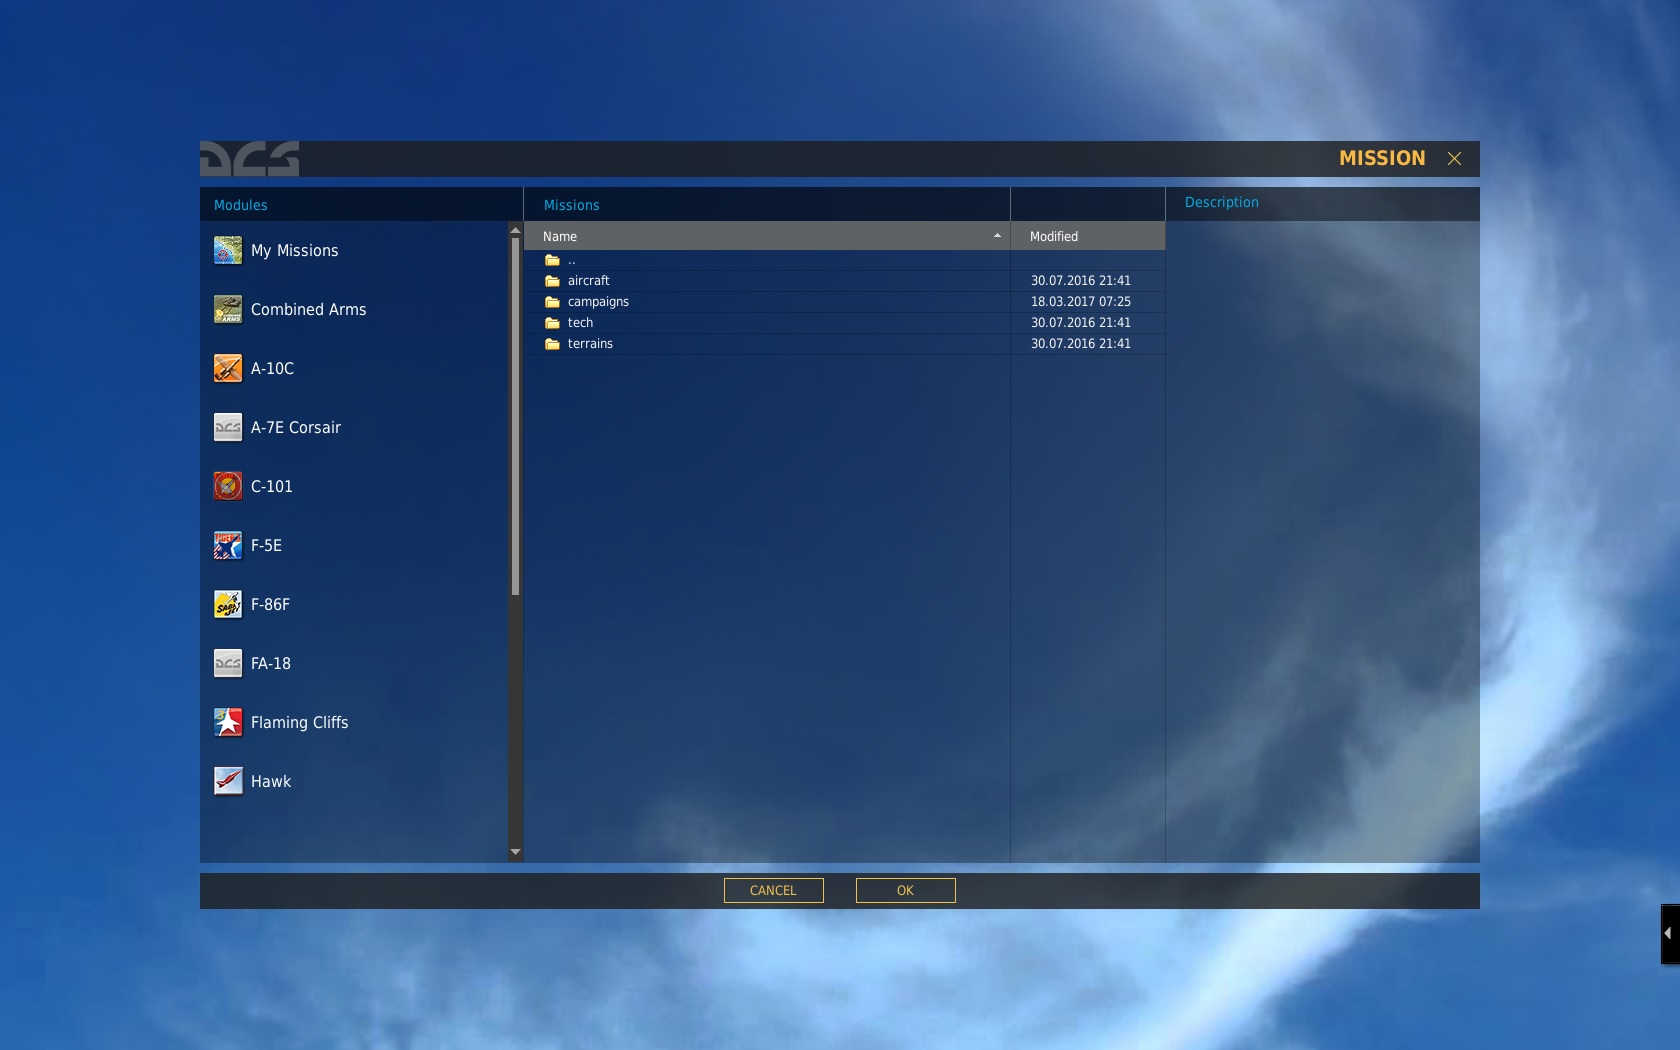Select the 'A-10C' label

pyautogui.click(x=272, y=368)
